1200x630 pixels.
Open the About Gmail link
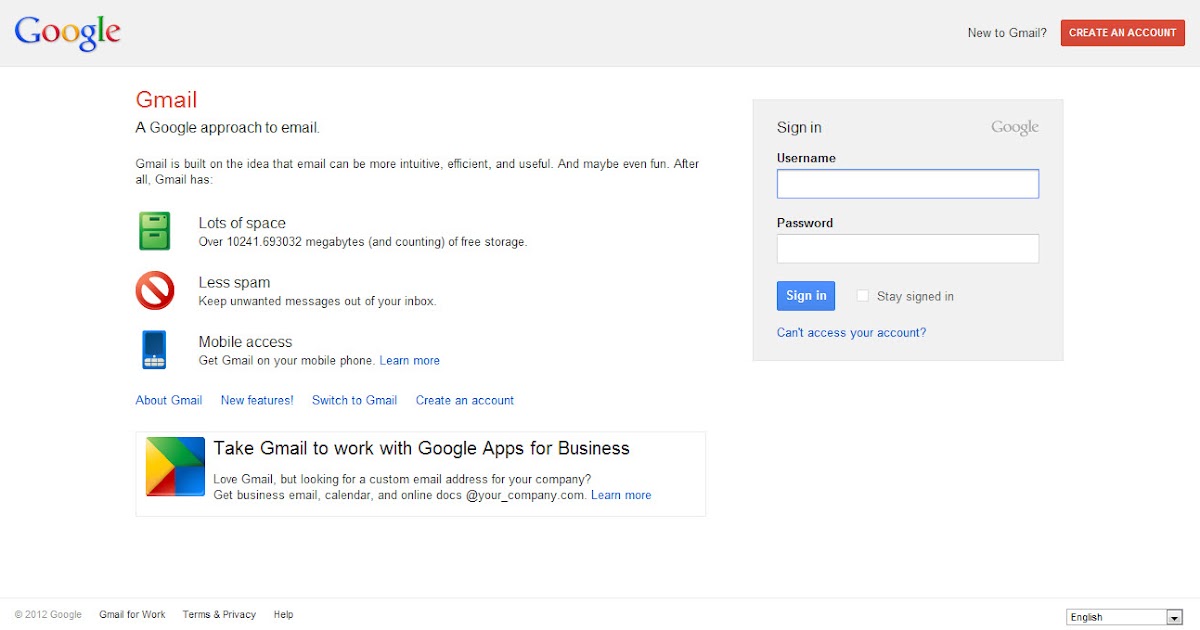[x=169, y=400]
